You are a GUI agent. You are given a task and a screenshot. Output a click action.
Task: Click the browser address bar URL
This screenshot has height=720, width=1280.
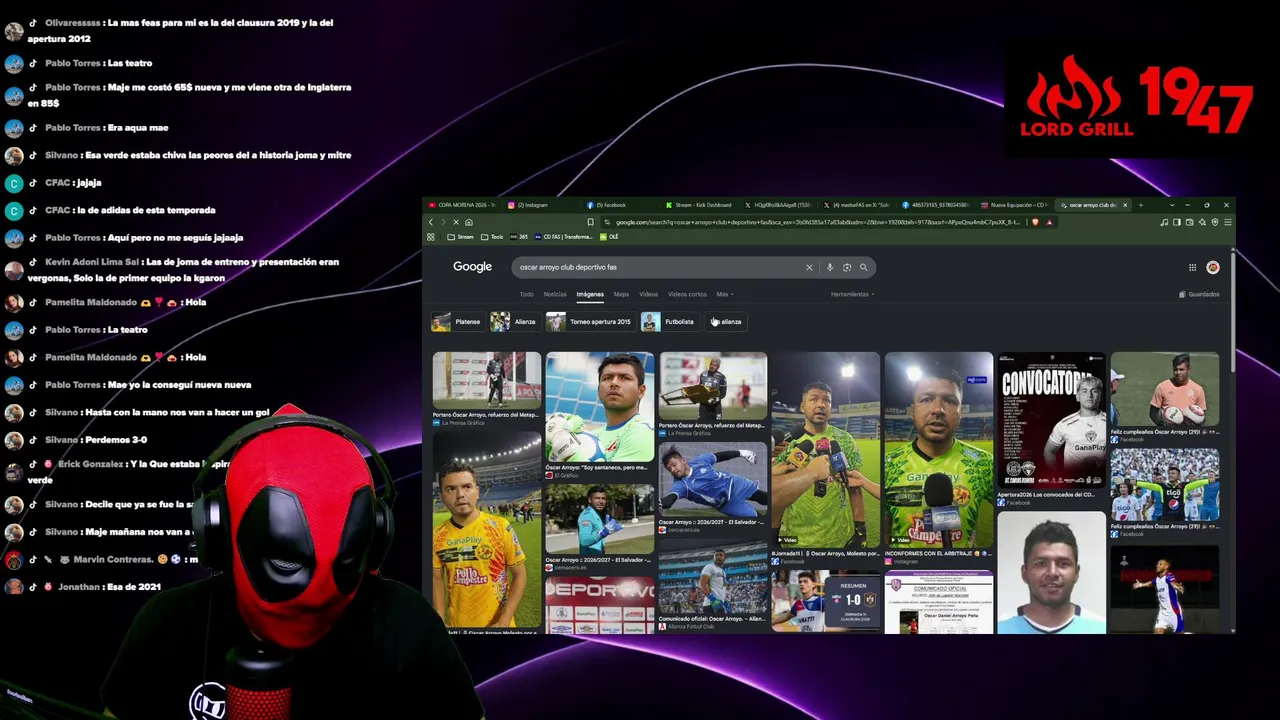tap(818, 222)
